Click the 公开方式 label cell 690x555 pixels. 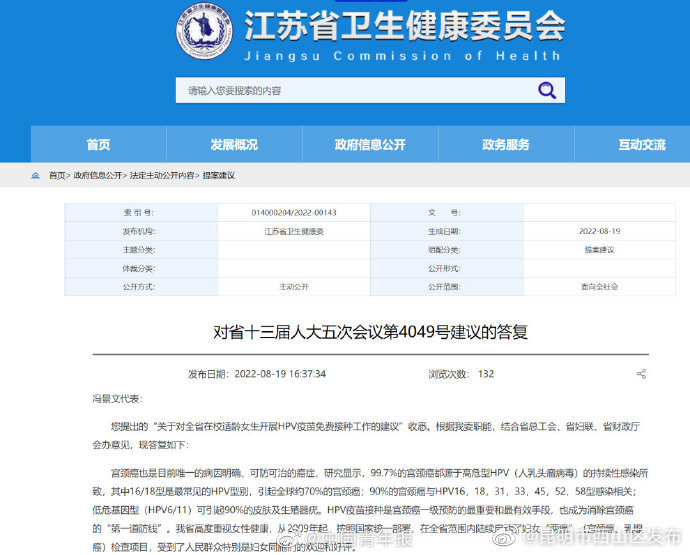141,287
